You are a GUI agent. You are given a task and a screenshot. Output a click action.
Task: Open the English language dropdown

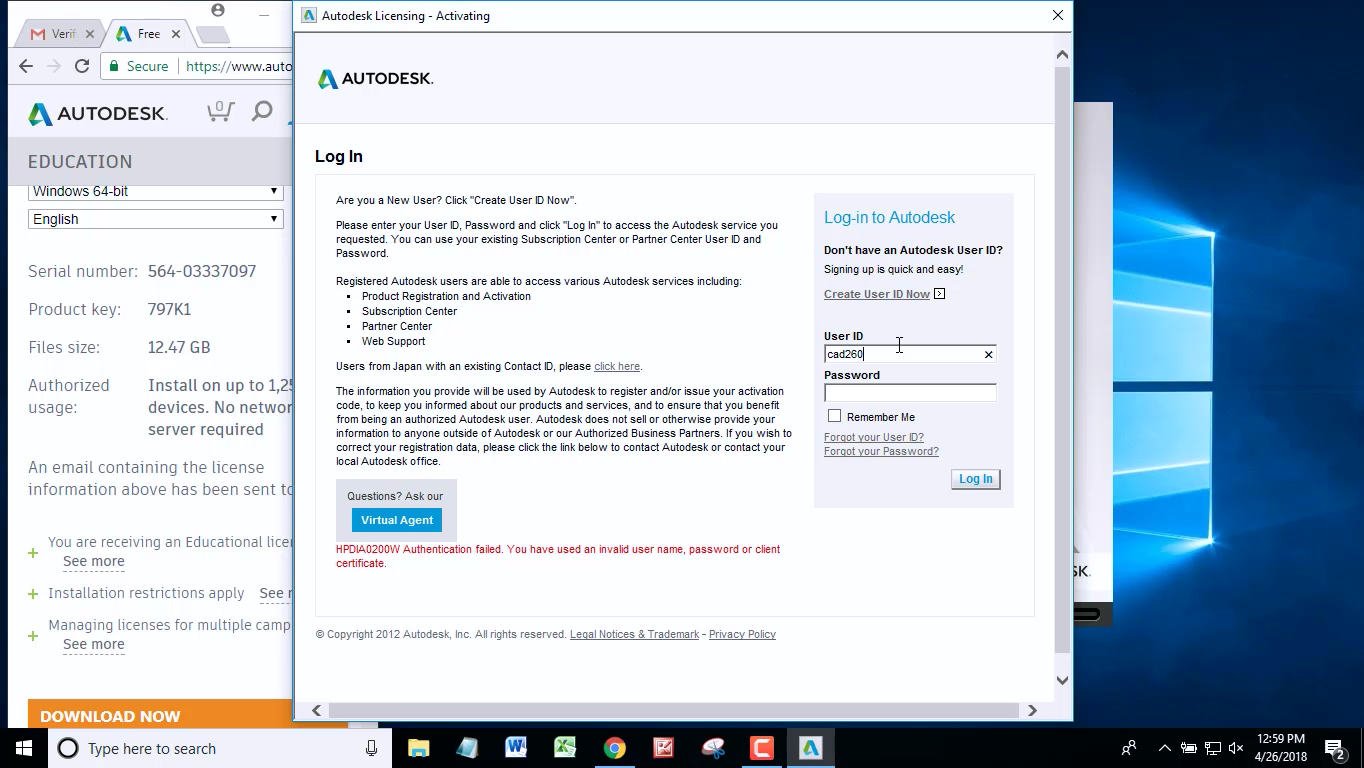click(x=155, y=219)
